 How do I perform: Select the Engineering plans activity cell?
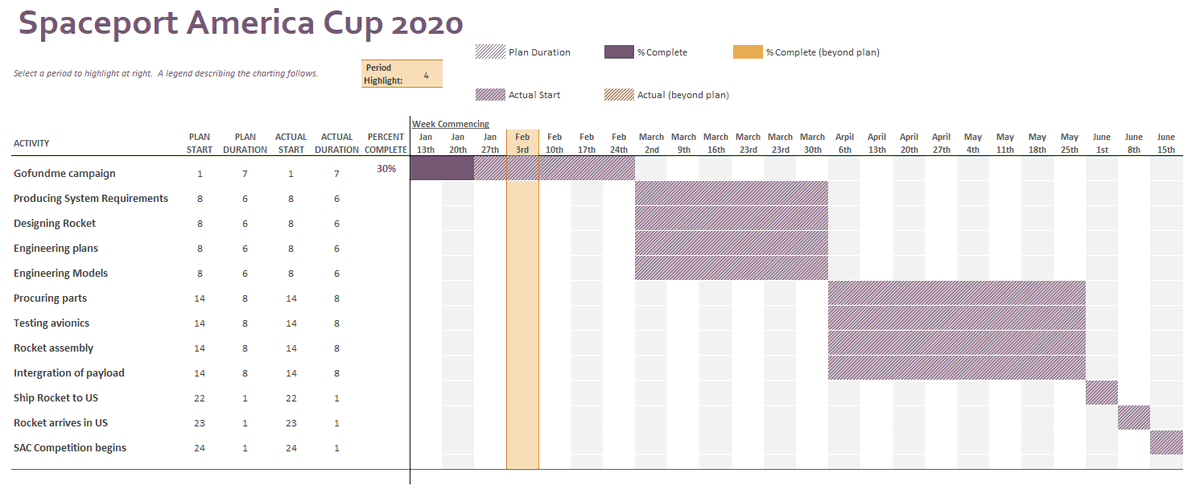[56, 248]
